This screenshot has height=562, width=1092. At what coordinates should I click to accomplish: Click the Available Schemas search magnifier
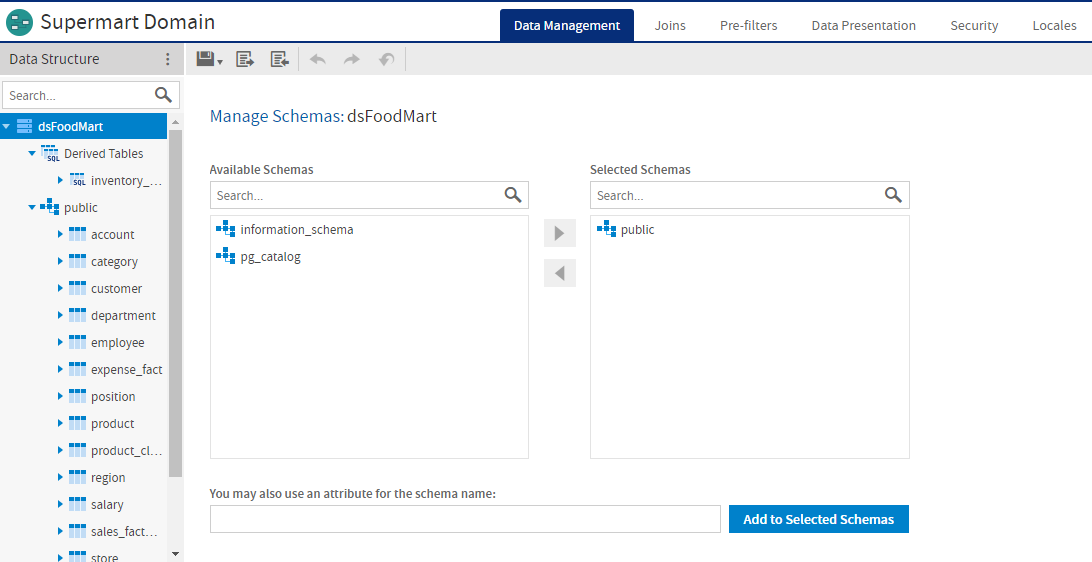coord(513,195)
